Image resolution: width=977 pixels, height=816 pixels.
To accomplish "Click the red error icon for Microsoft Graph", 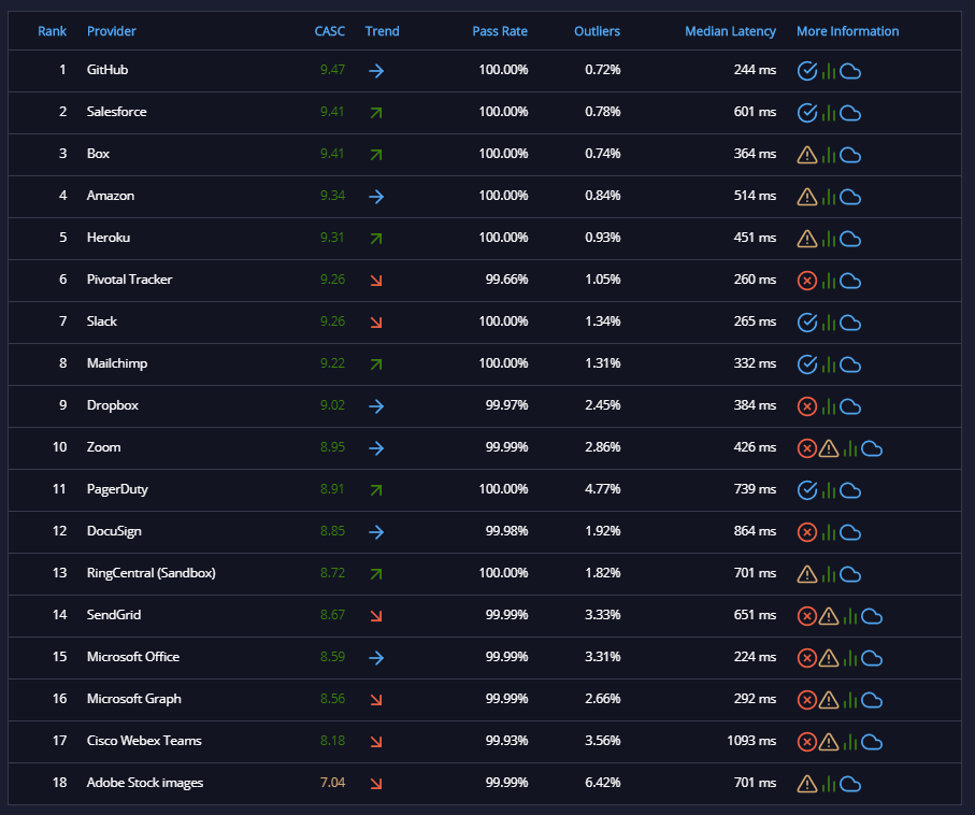I will (x=807, y=700).
